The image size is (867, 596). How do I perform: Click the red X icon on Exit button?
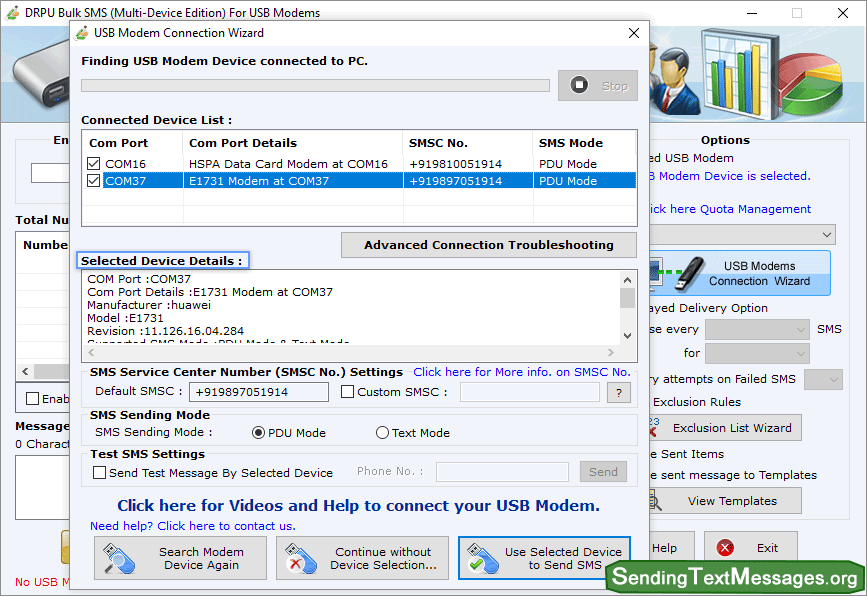[x=725, y=548]
